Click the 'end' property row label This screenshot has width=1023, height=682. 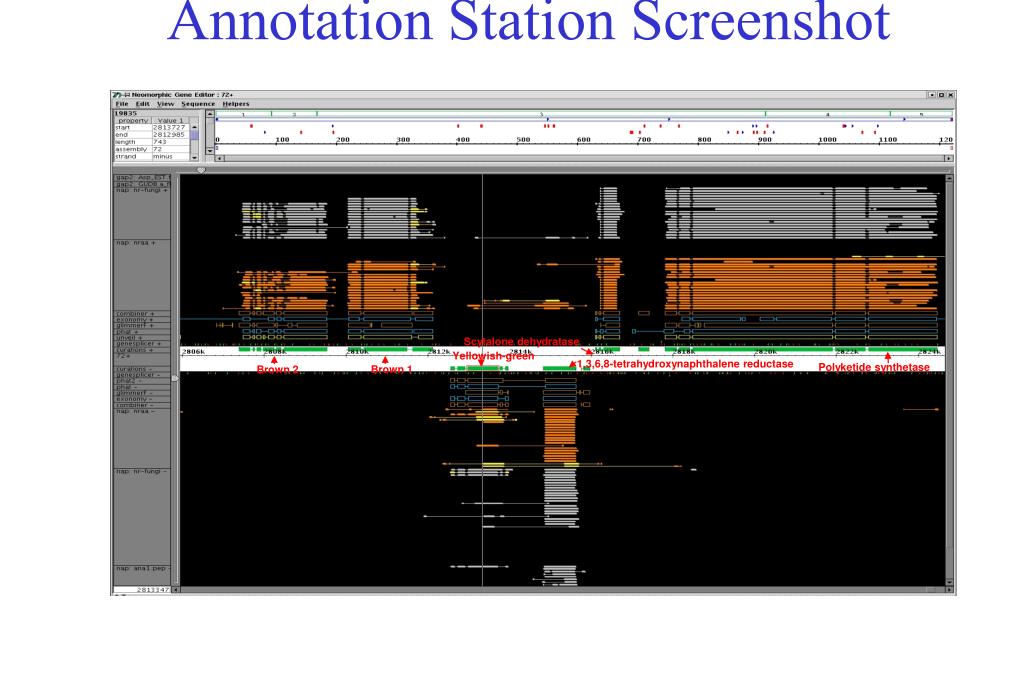coord(133,134)
